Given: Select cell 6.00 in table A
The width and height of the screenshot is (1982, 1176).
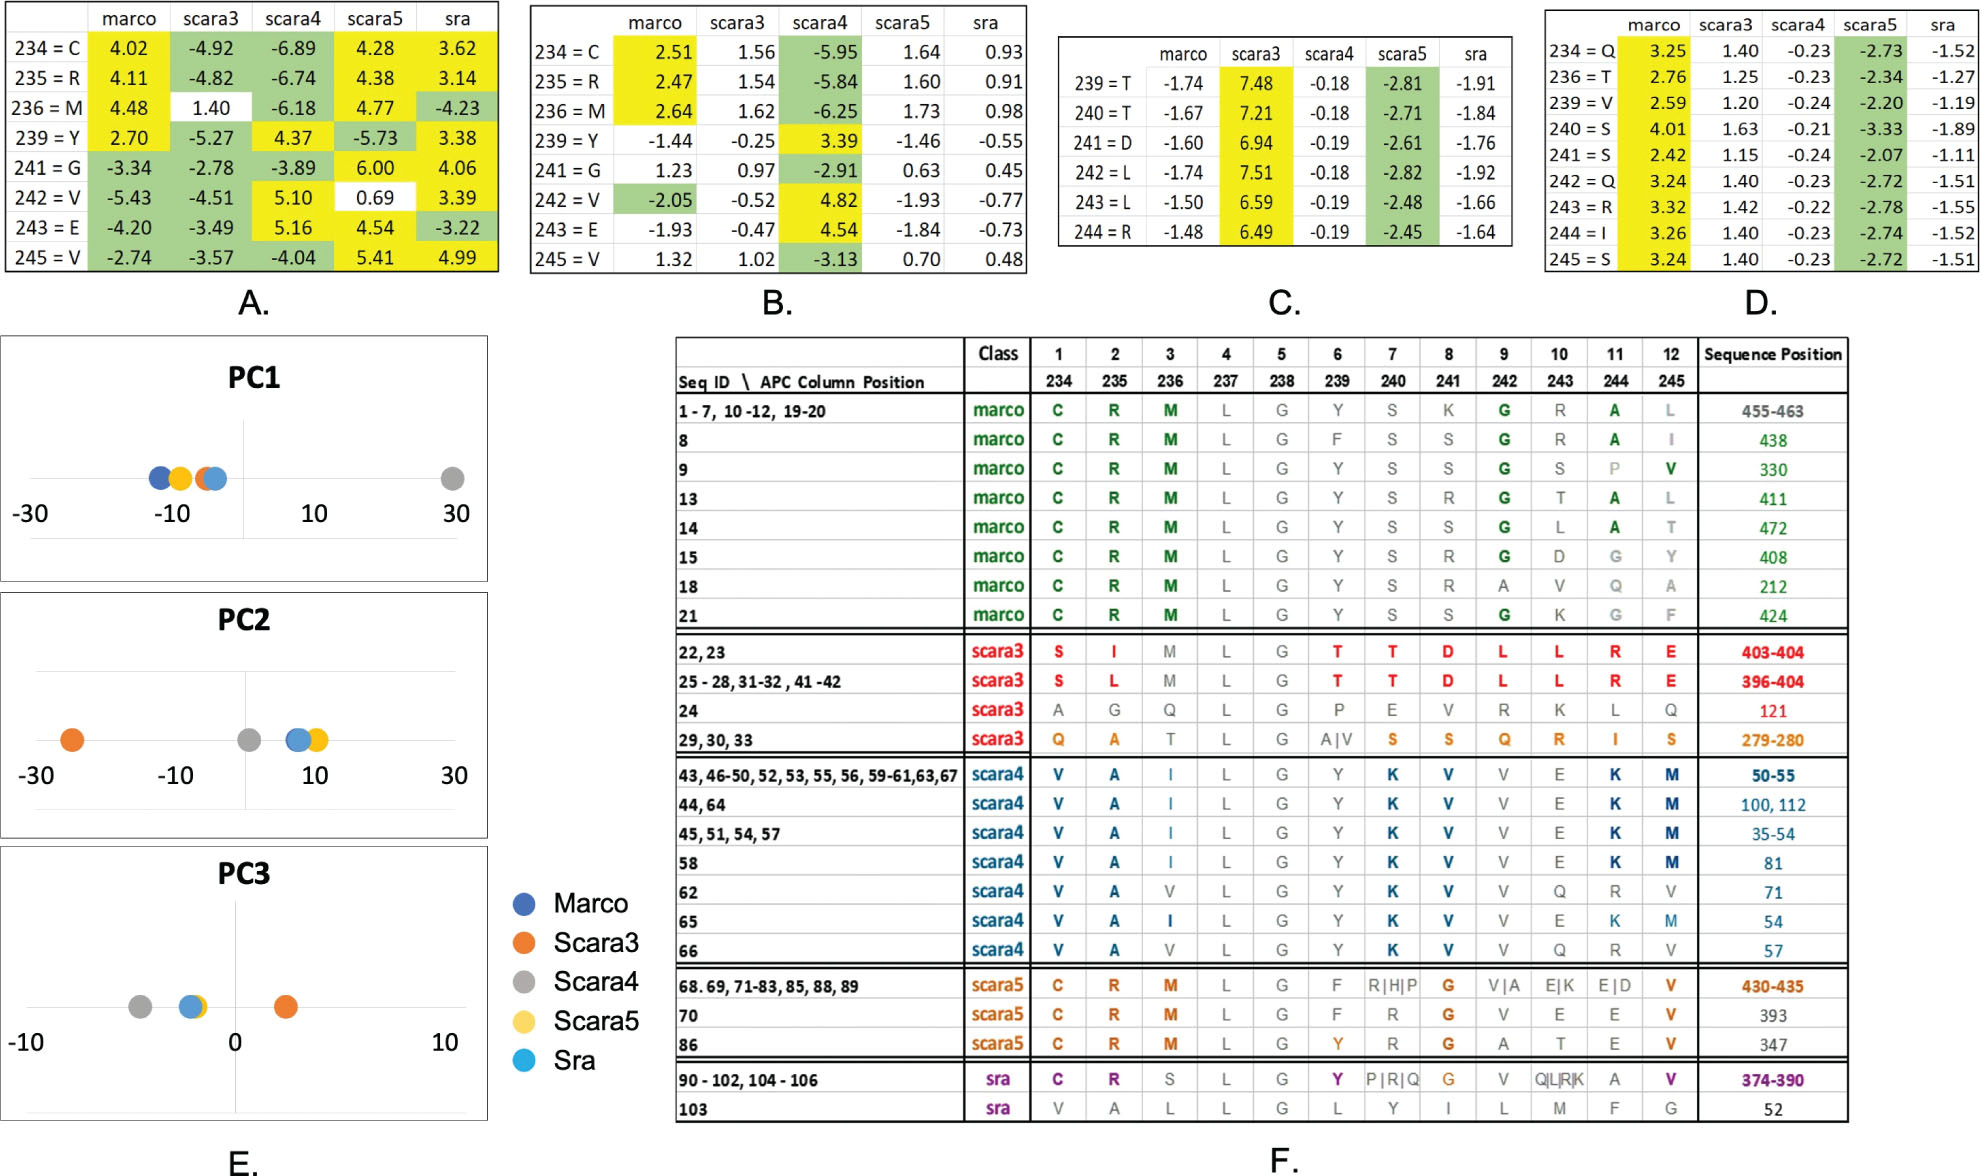Looking at the screenshot, I should tap(375, 168).
